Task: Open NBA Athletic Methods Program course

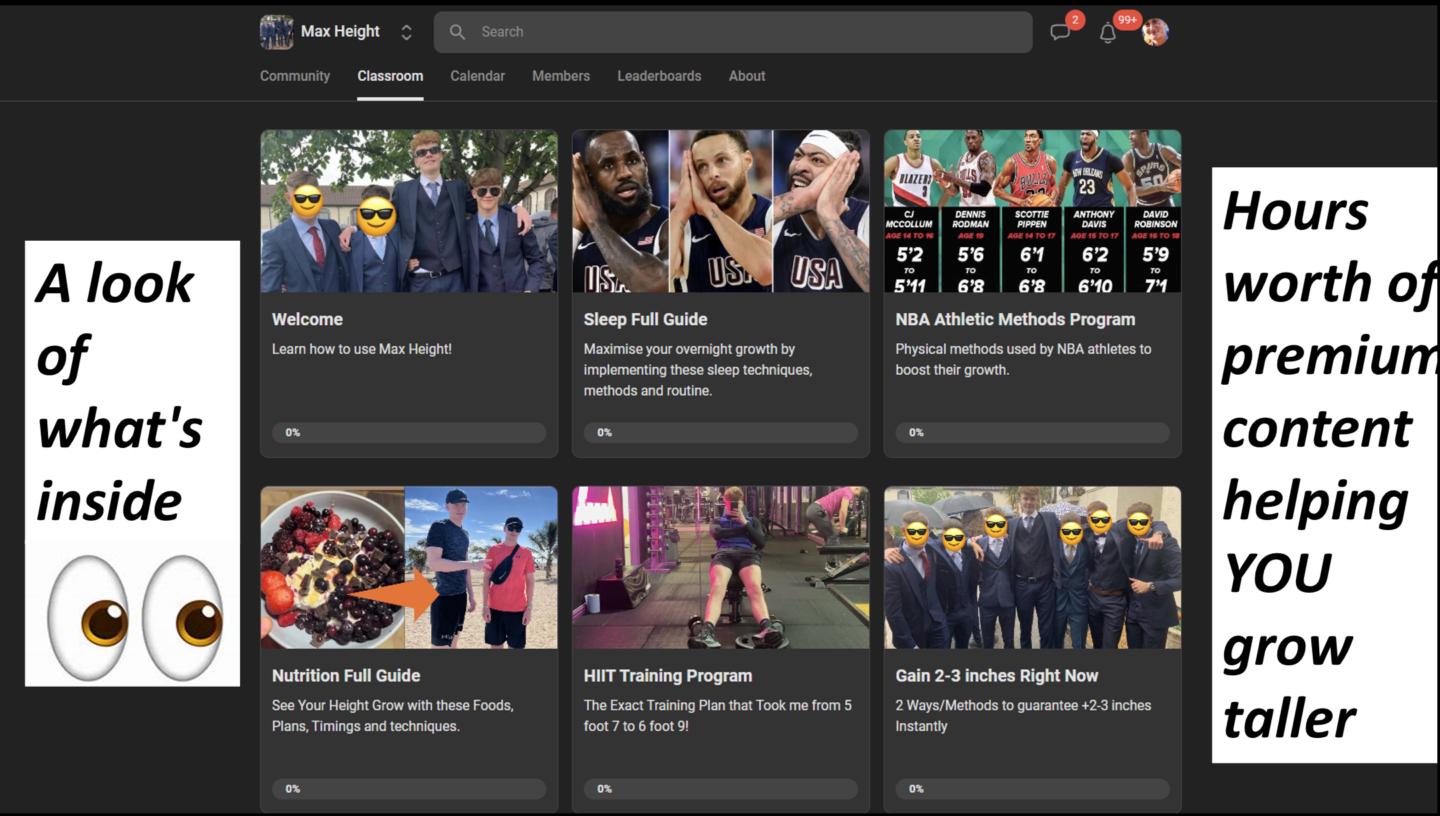Action: coord(1015,320)
